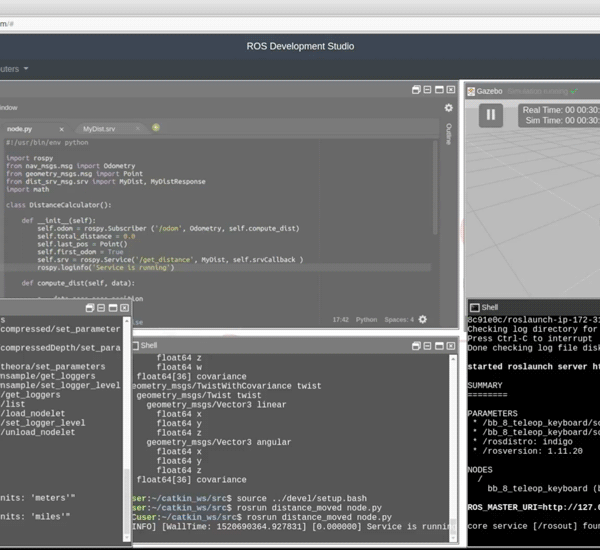Switch to the MyDist.srv tab
The height and width of the screenshot is (550, 600).
point(99,129)
